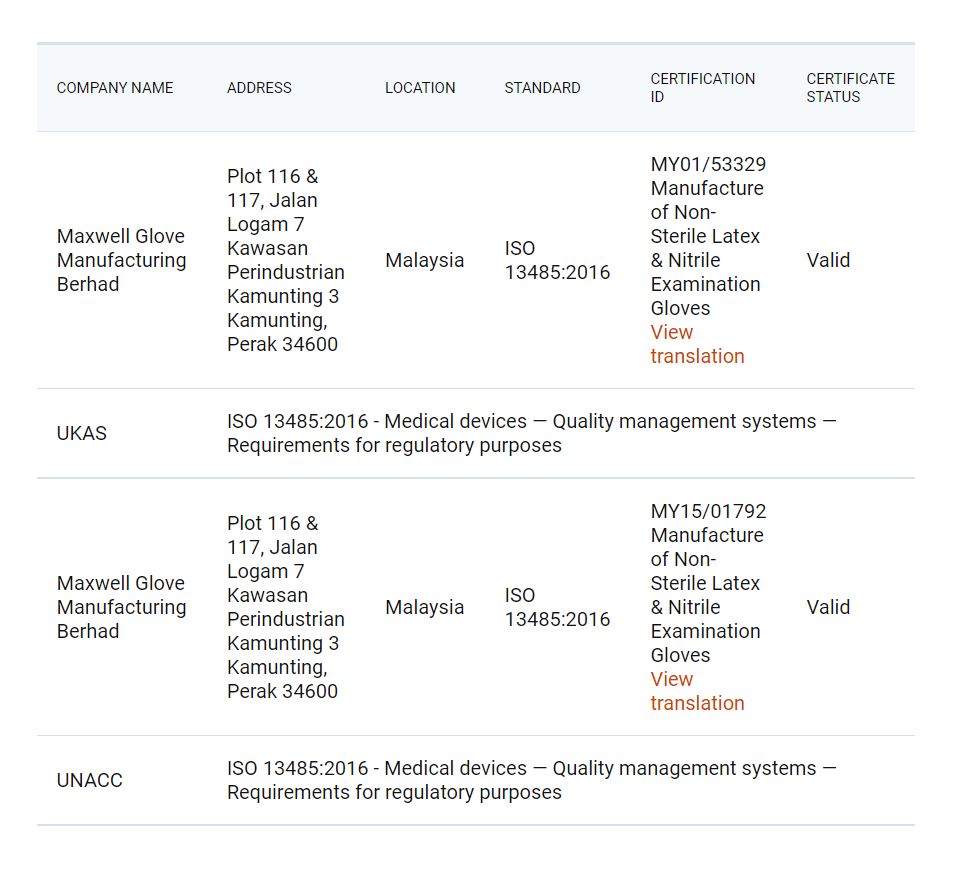Click the ADDRESS column header

pos(259,88)
